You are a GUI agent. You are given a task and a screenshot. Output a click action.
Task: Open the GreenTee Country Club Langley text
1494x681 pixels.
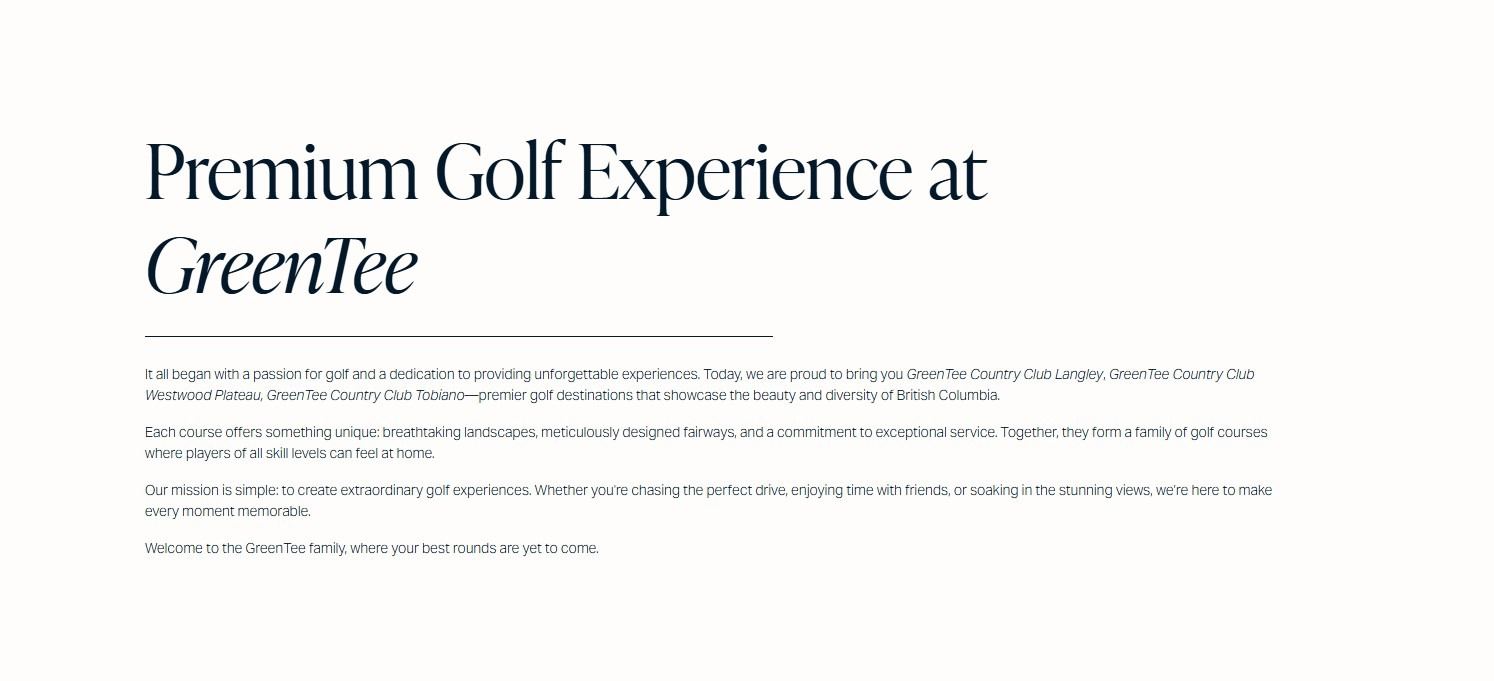[x=1004, y=374]
